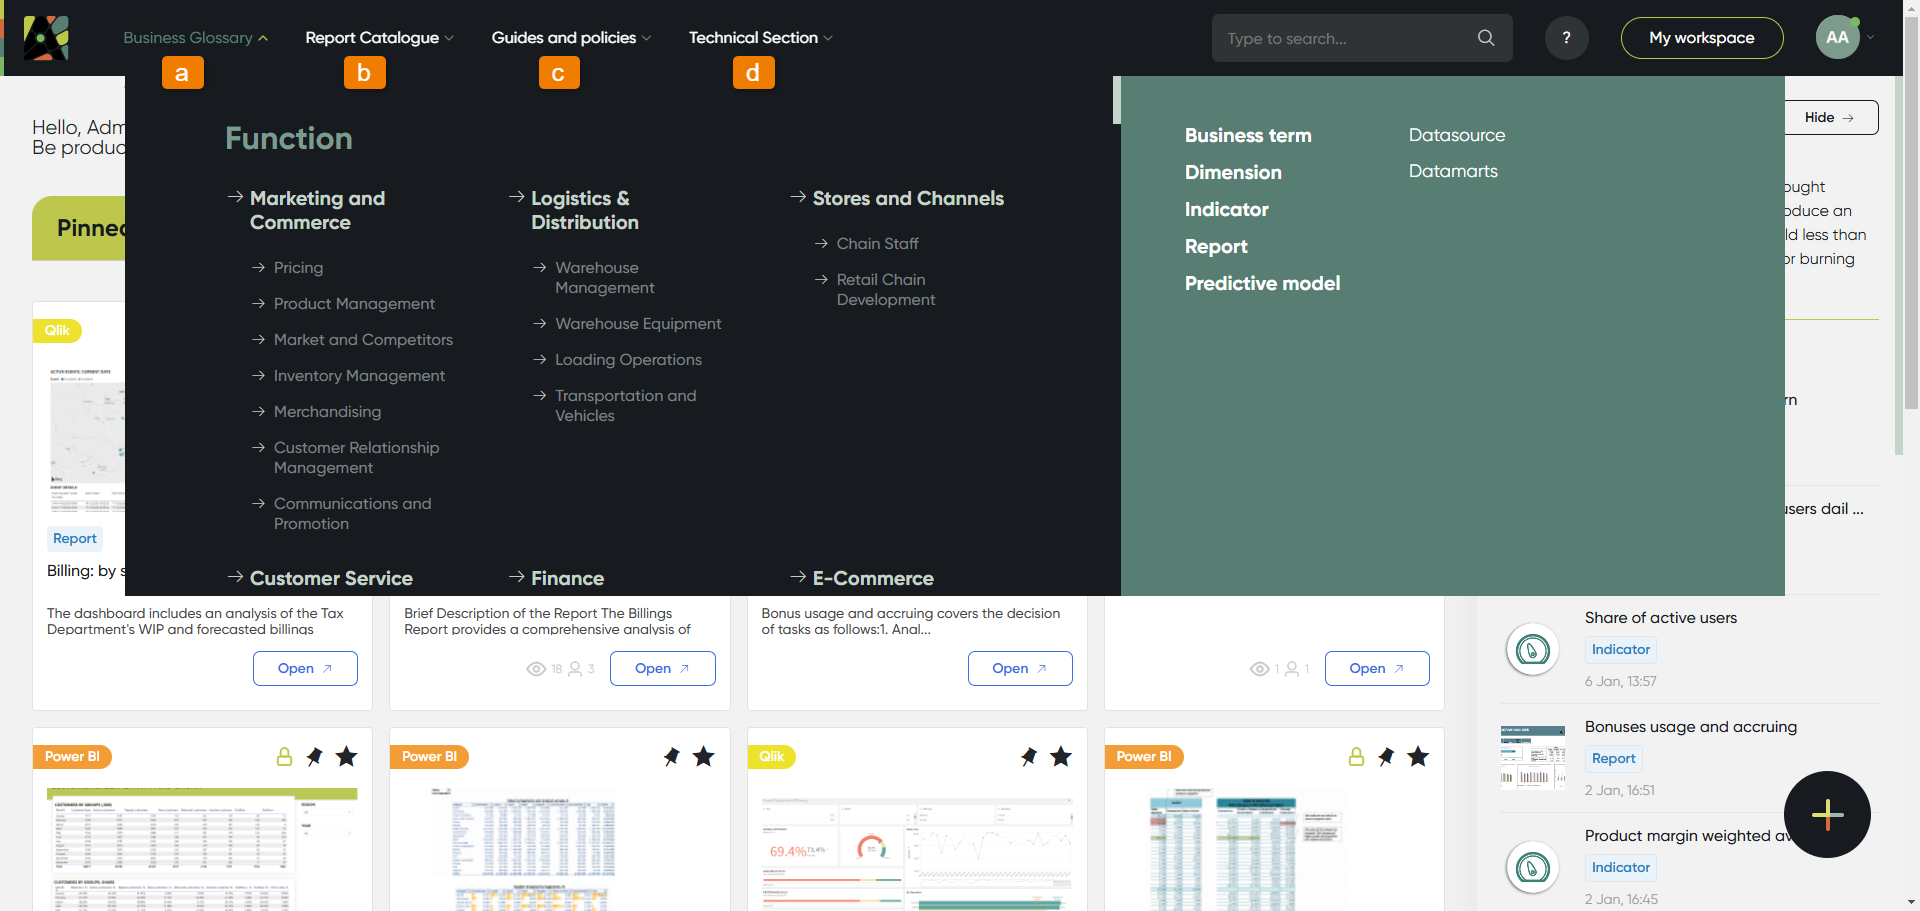Click the search magnifier icon
This screenshot has height=911, width=1920.
tap(1486, 38)
